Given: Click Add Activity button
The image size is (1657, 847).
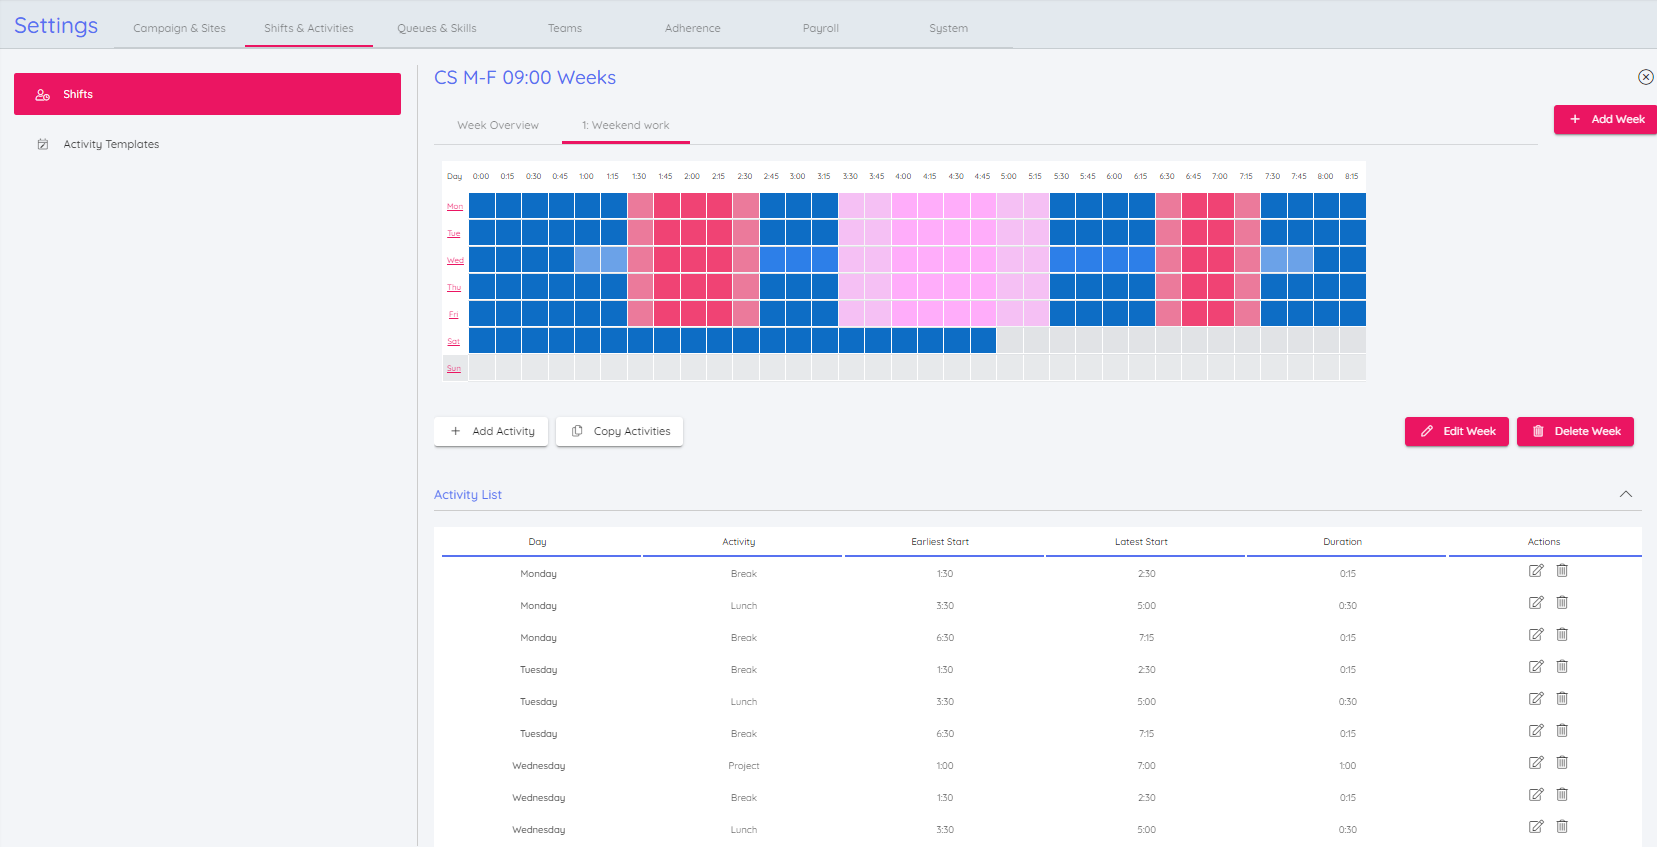Looking at the screenshot, I should tap(491, 432).
